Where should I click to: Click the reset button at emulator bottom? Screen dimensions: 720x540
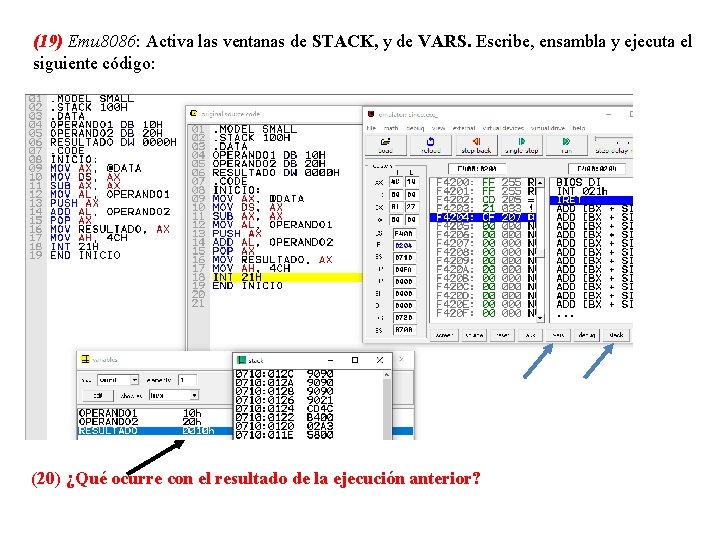[x=503, y=335]
